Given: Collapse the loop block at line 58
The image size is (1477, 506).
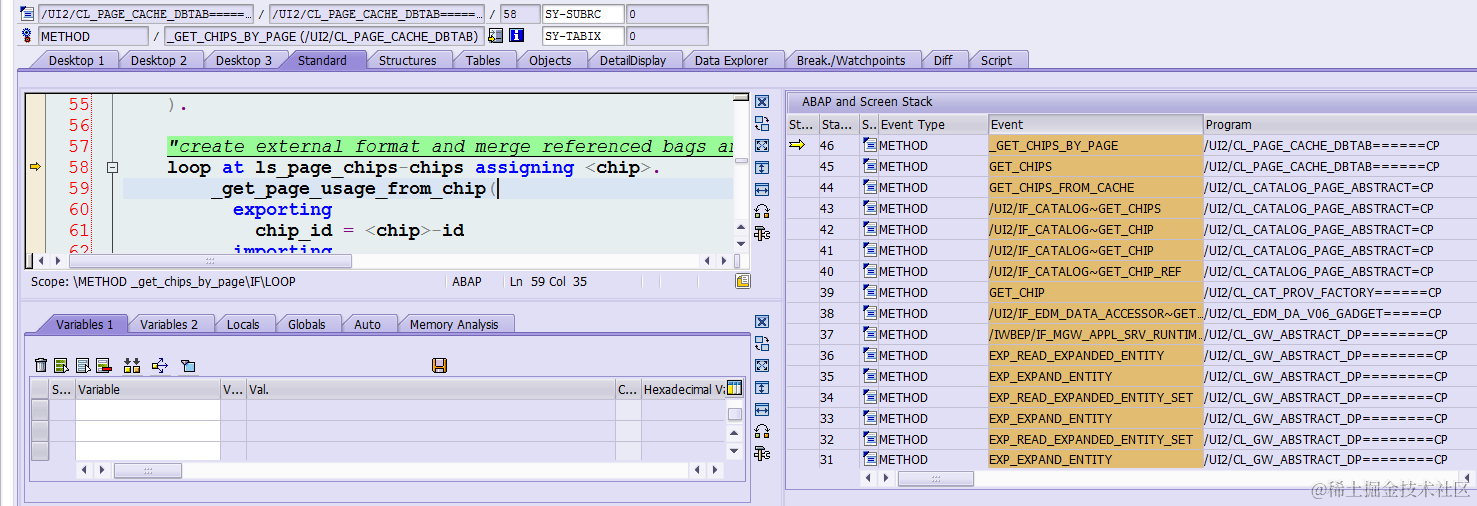Looking at the screenshot, I should (112, 168).
